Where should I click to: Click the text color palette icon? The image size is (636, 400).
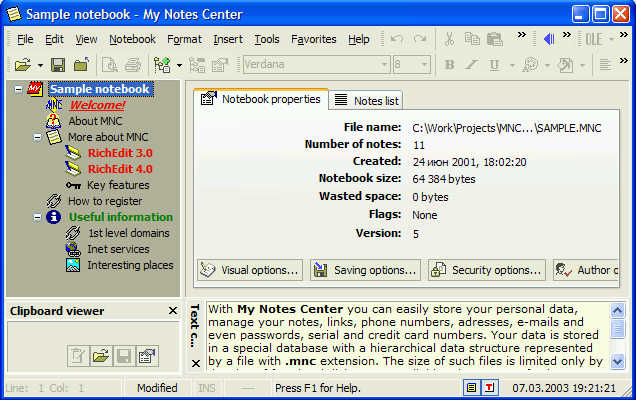pyautogui.click(x=530, y=65)
